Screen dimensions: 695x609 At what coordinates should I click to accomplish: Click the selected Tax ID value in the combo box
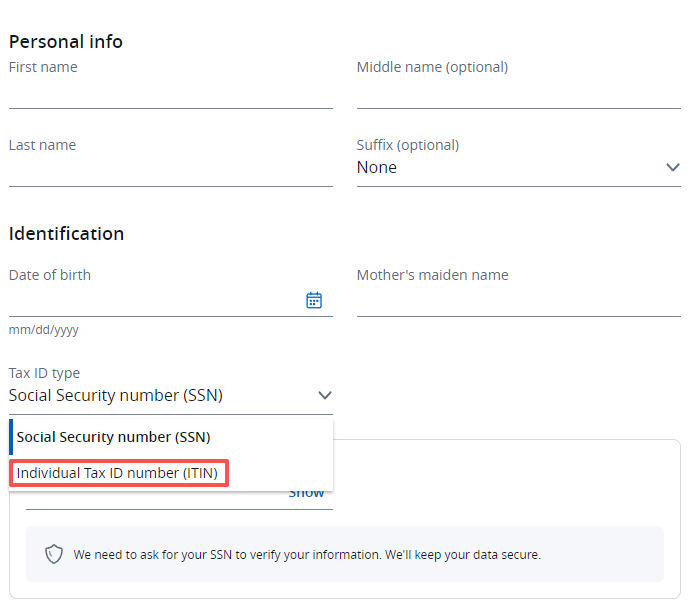(116, 396)
